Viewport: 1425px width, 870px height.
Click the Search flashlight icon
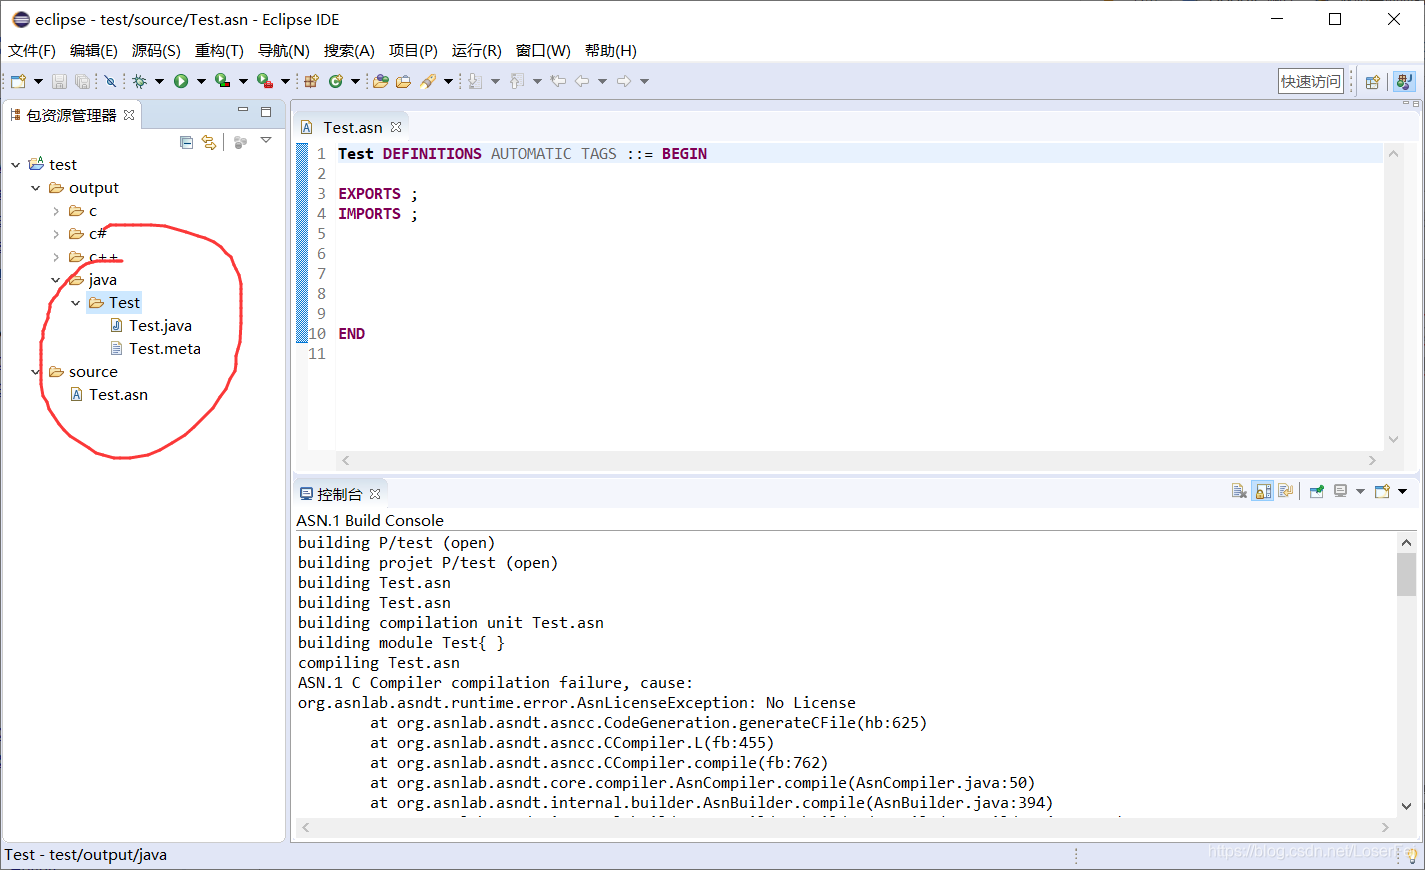tap(428, 81)
